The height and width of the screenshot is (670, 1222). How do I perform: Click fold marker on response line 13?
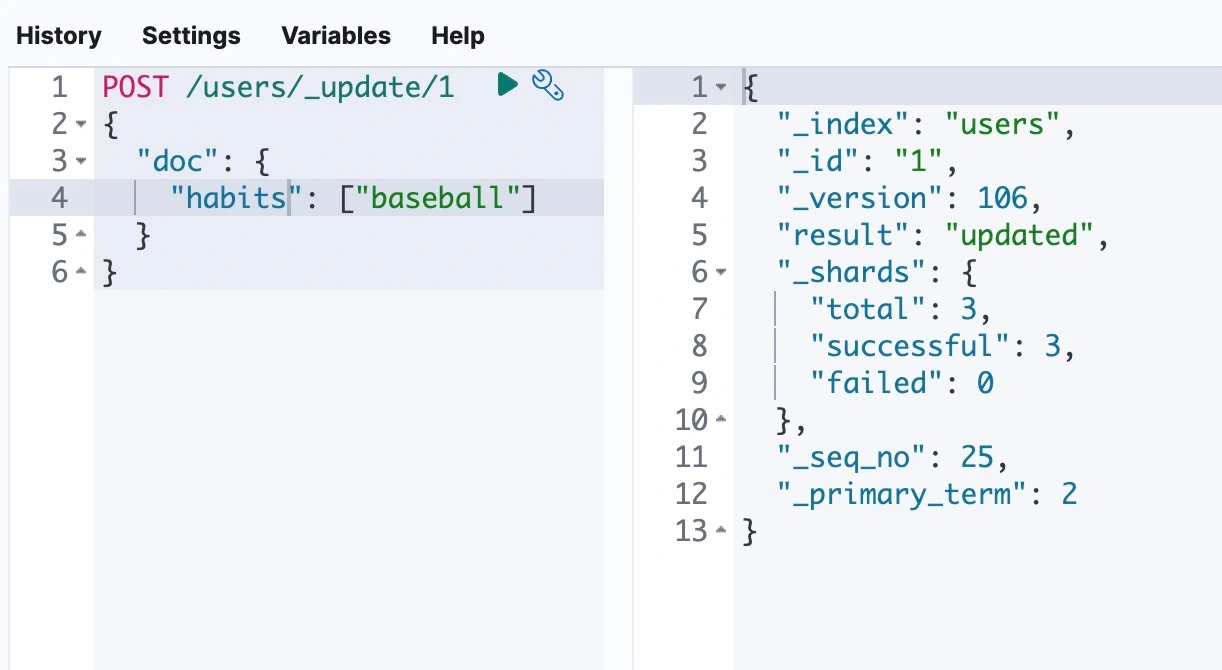(x=721, y=531)
